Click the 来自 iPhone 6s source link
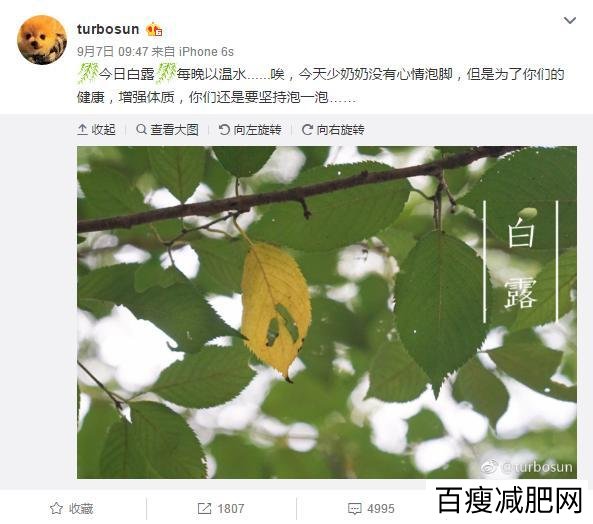The width and height of the screenshot is (593, 524). (x=193, y=51)
